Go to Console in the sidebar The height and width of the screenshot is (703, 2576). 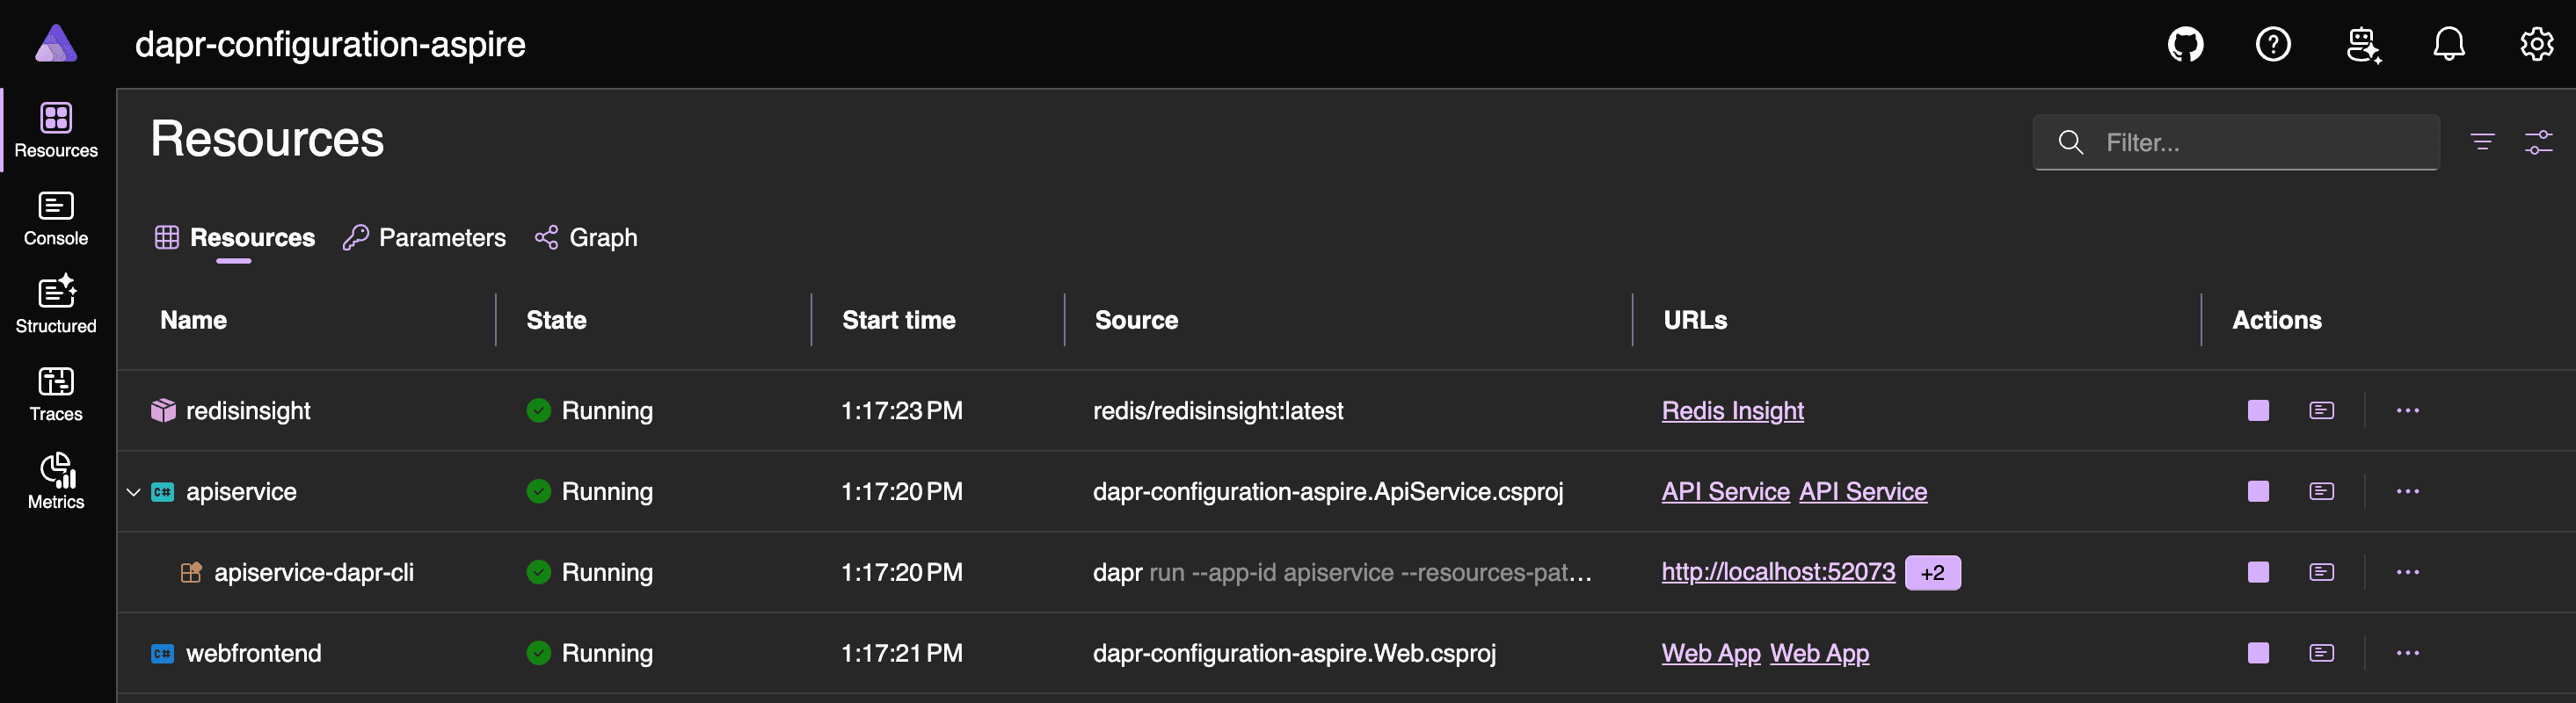pos(56,219)
